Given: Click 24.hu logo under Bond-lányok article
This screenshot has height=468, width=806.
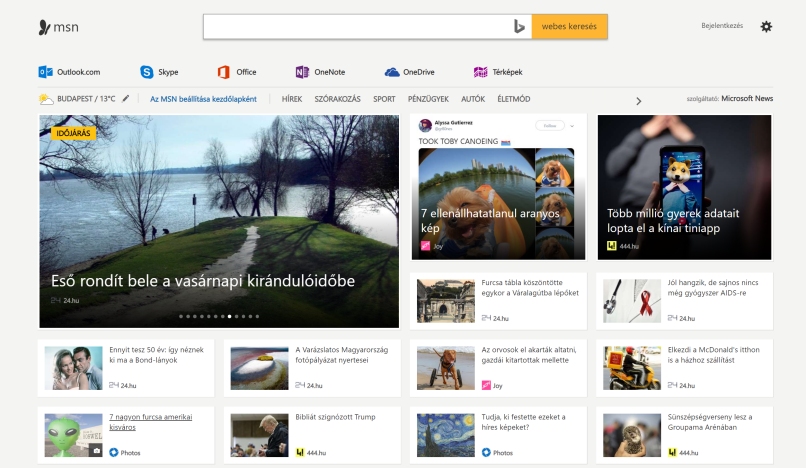Looking at the screenshot, I should (114, 385).
